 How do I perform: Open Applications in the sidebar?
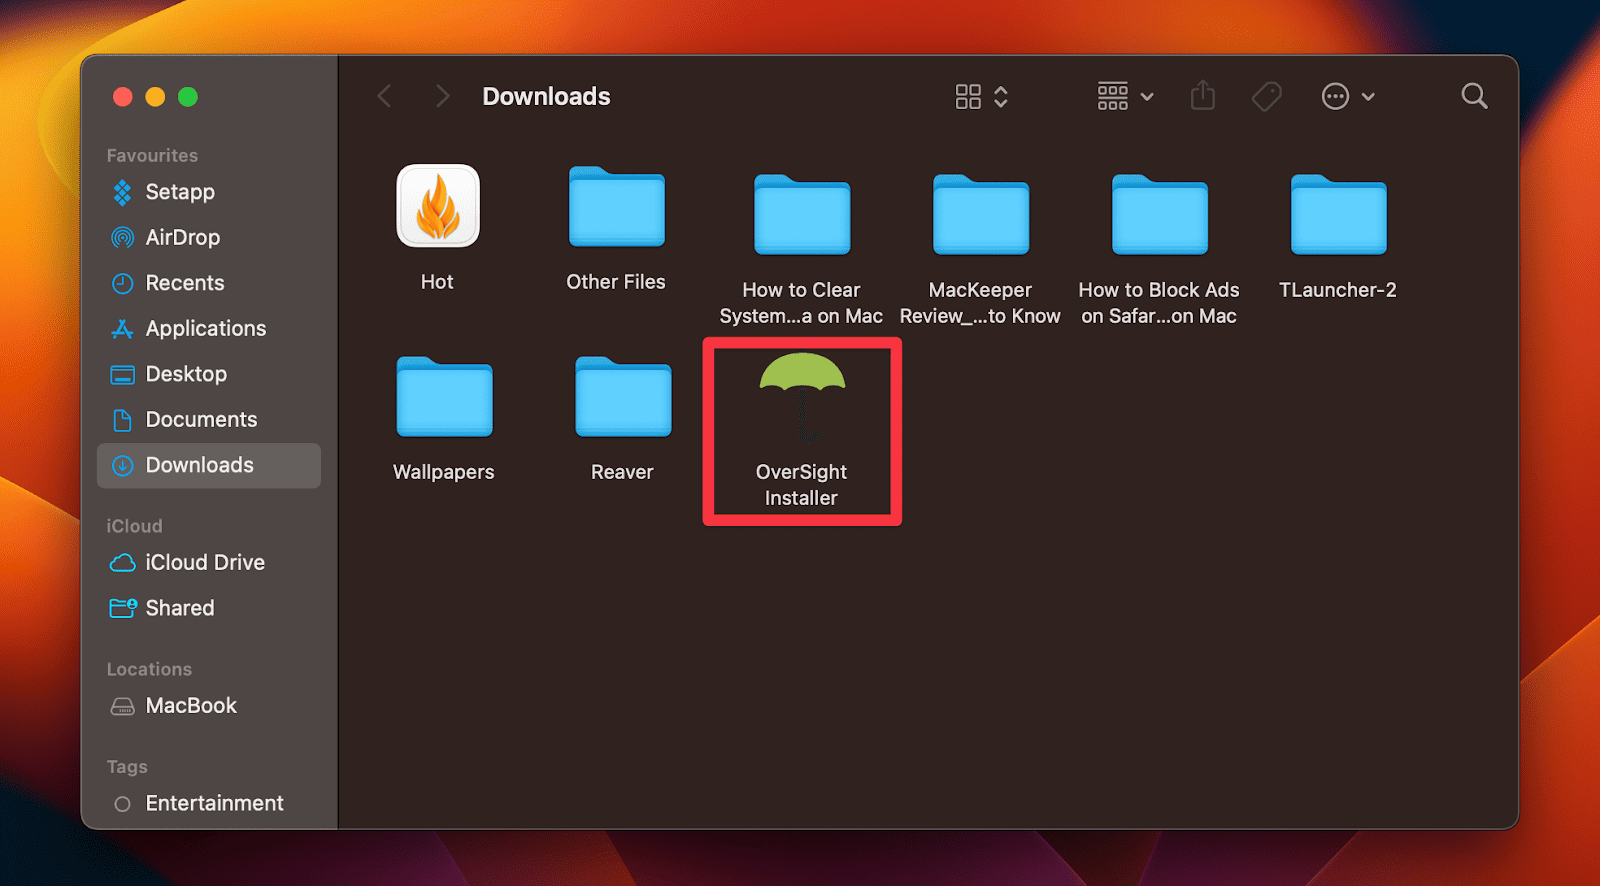[208, 328]
